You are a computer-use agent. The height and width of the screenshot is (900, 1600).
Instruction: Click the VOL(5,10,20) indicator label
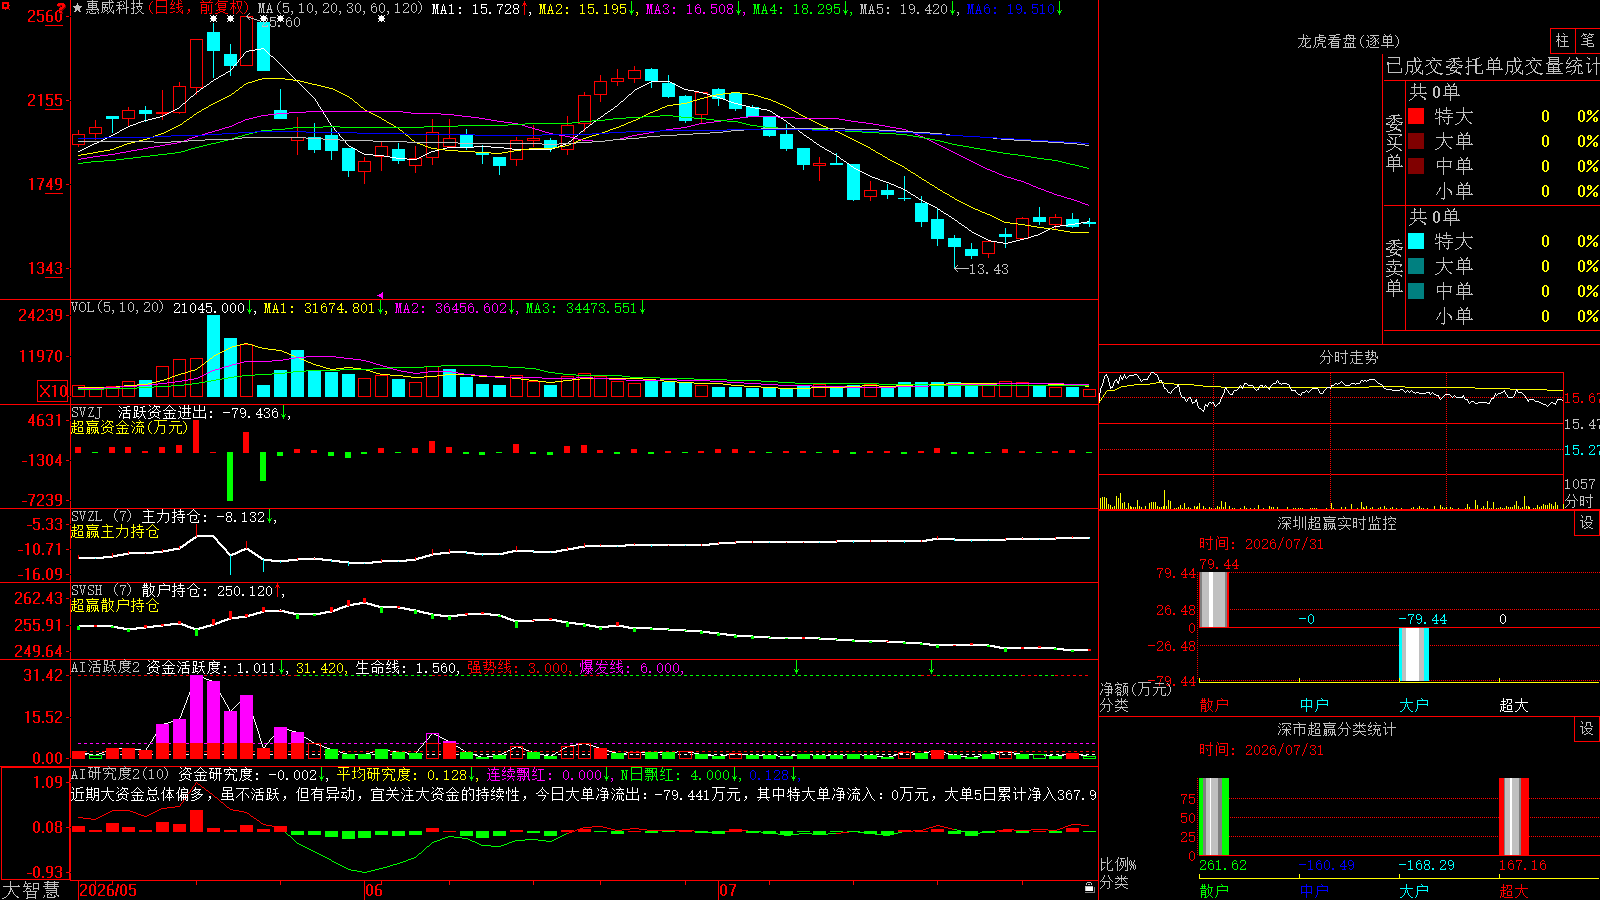[x=117, y=308]
